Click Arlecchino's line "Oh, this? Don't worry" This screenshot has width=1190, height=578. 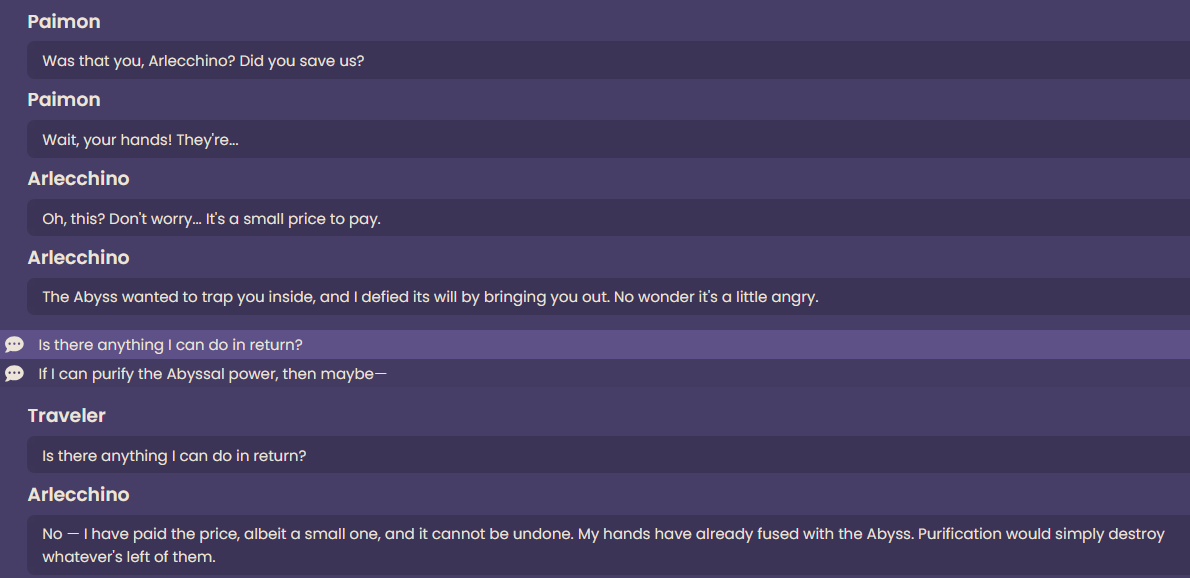pyautogui.click(x=609, y=218)
